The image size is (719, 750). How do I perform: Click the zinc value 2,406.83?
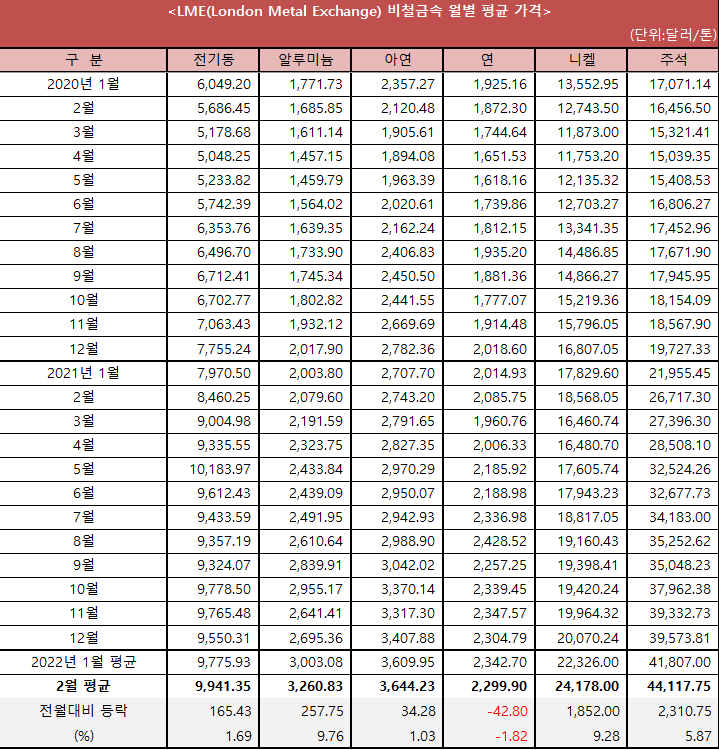(408, 252)
